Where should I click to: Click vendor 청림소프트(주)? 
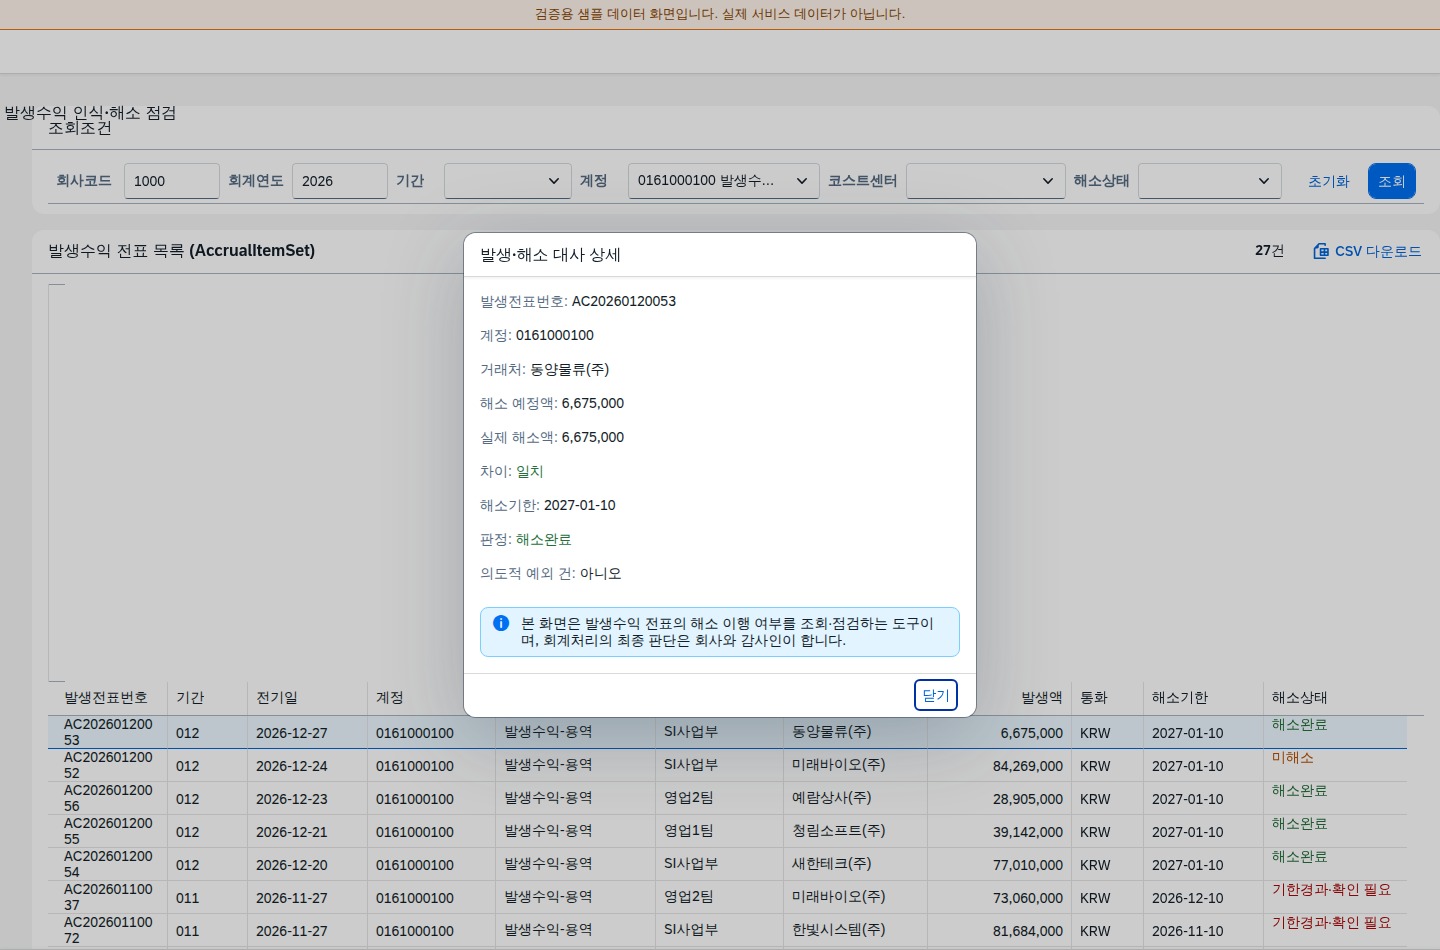click(x=839, y=831)
